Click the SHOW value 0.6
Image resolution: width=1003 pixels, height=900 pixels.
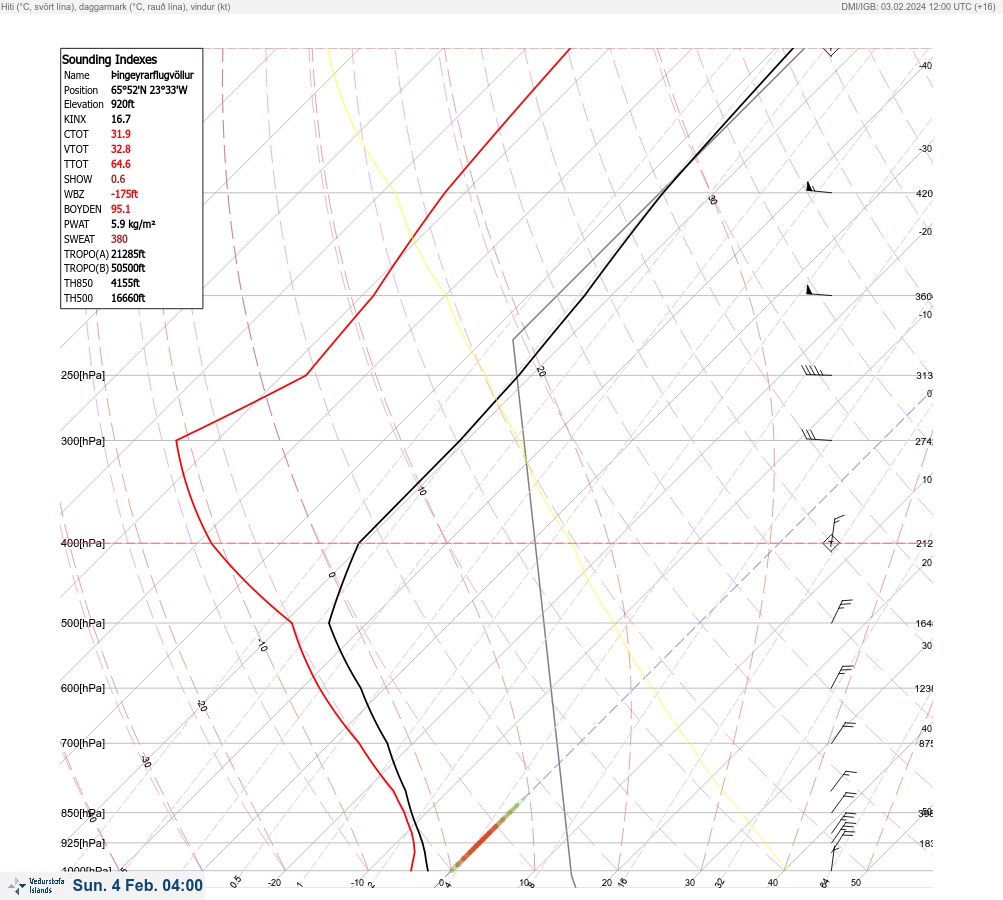118,179
